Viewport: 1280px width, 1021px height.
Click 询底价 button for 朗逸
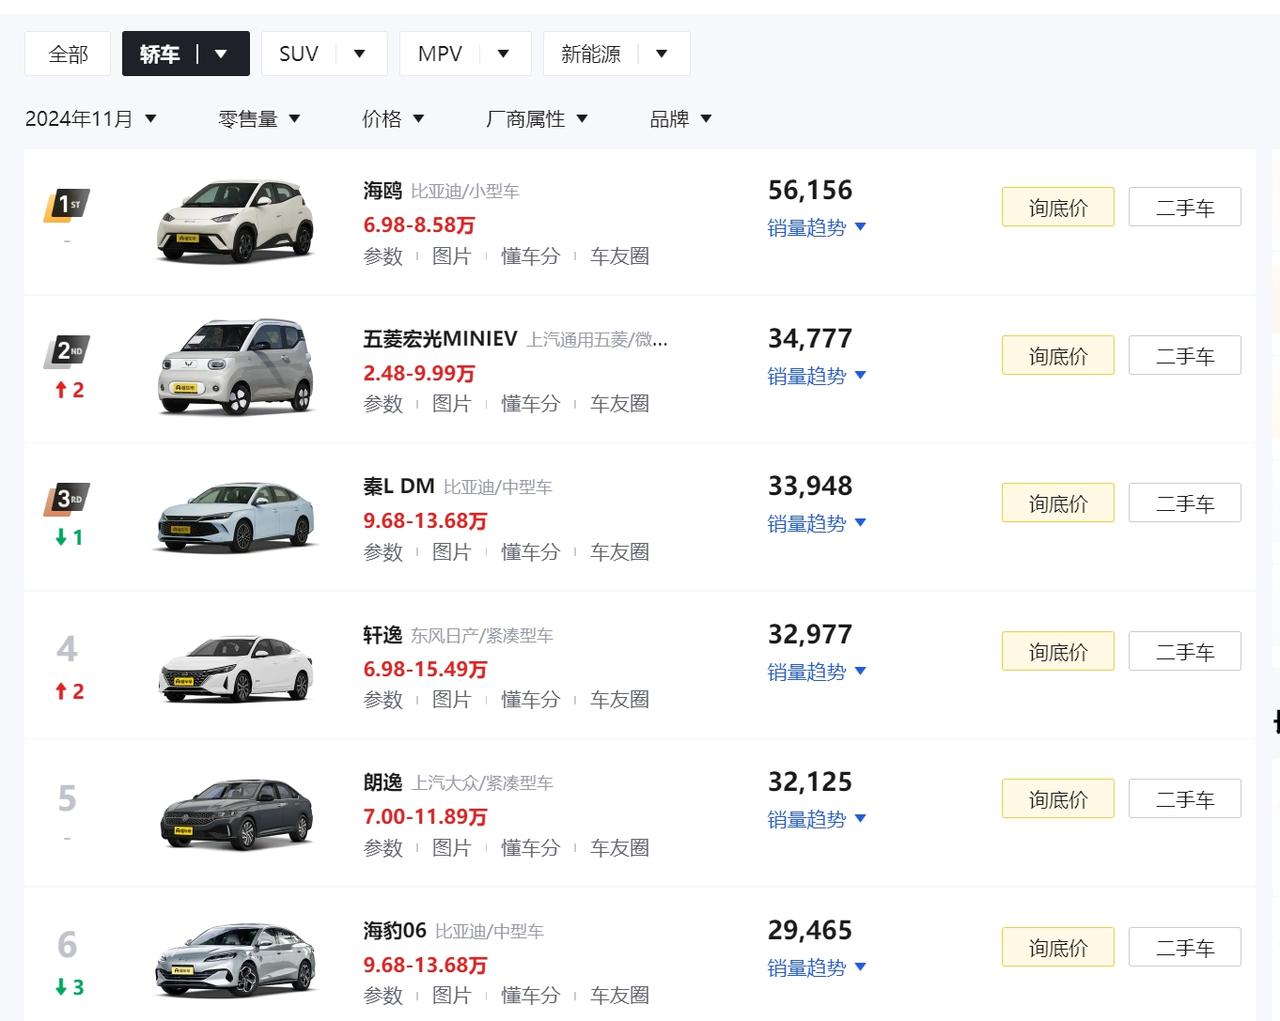[x=1058, y=799]
